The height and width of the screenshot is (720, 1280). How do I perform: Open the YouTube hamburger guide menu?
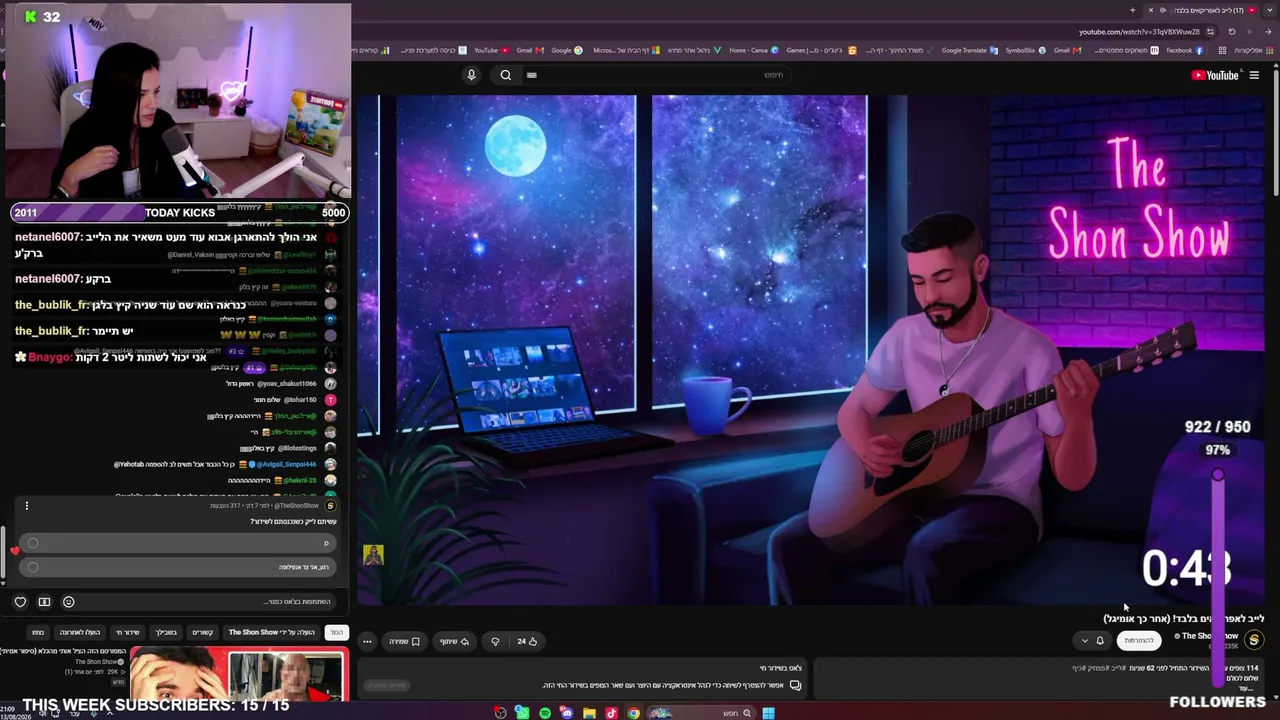[x=1254, y=75]
